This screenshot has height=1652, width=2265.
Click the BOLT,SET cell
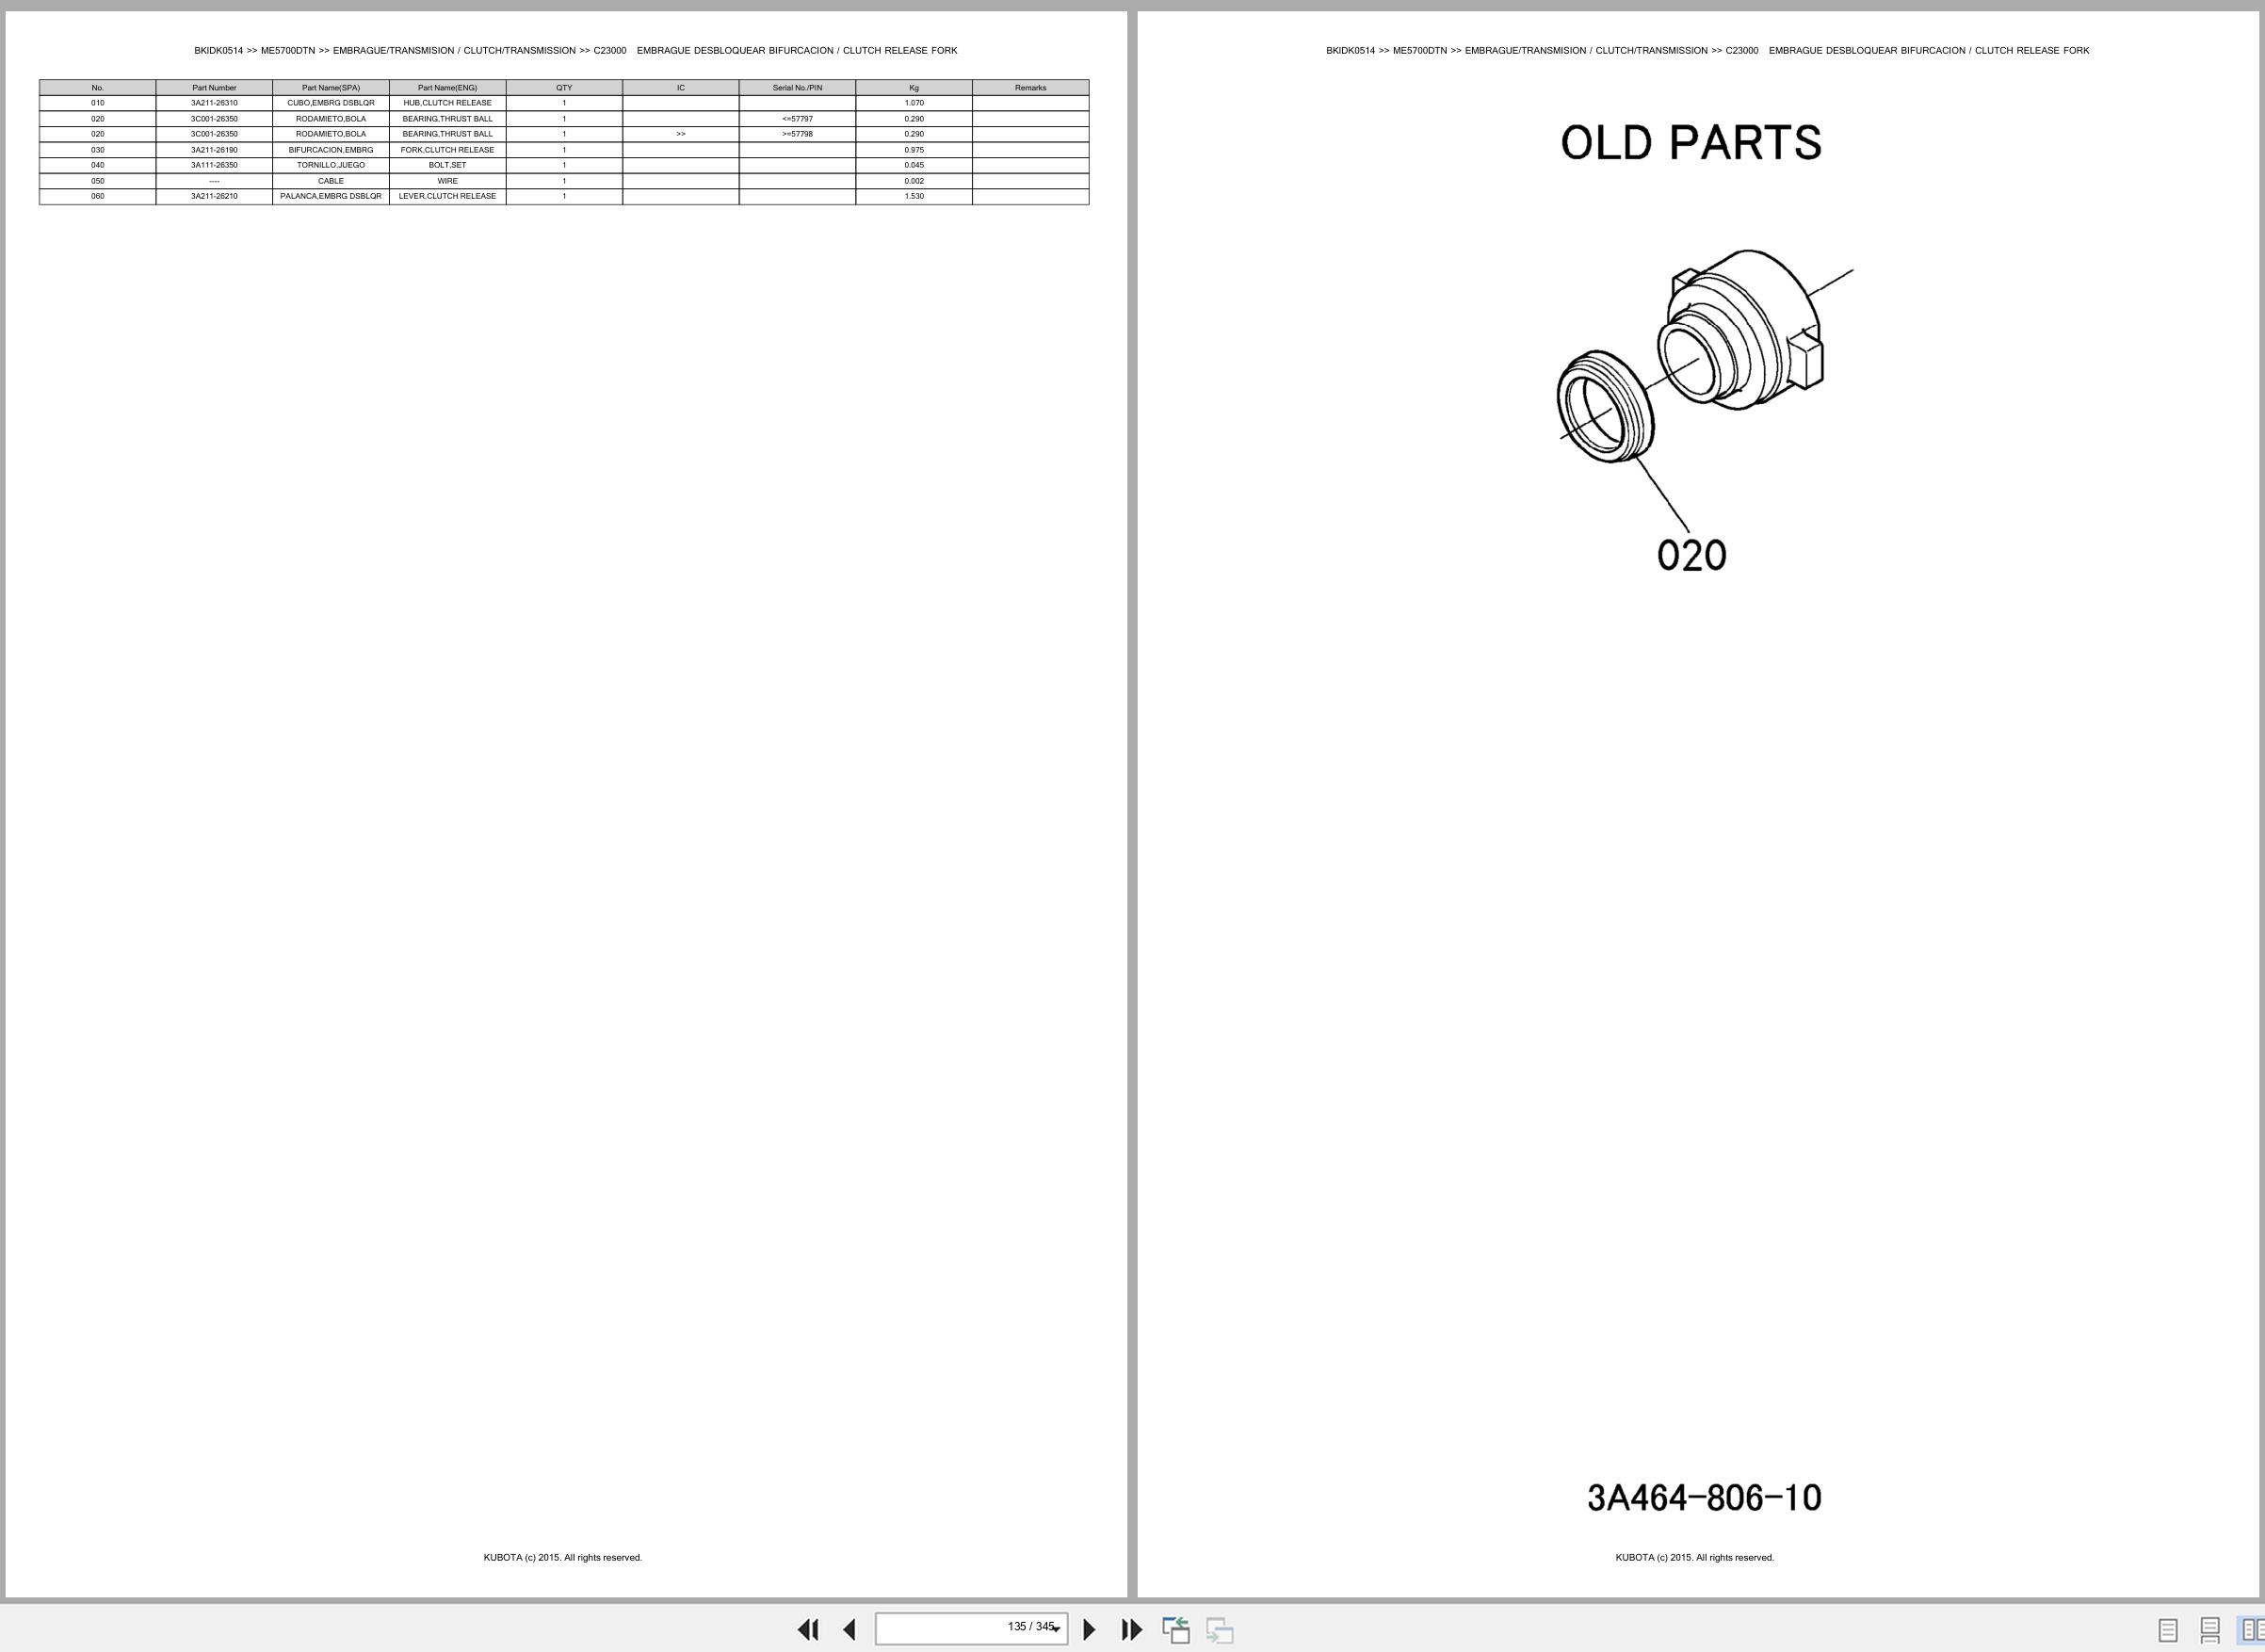[x=447, y=165]
